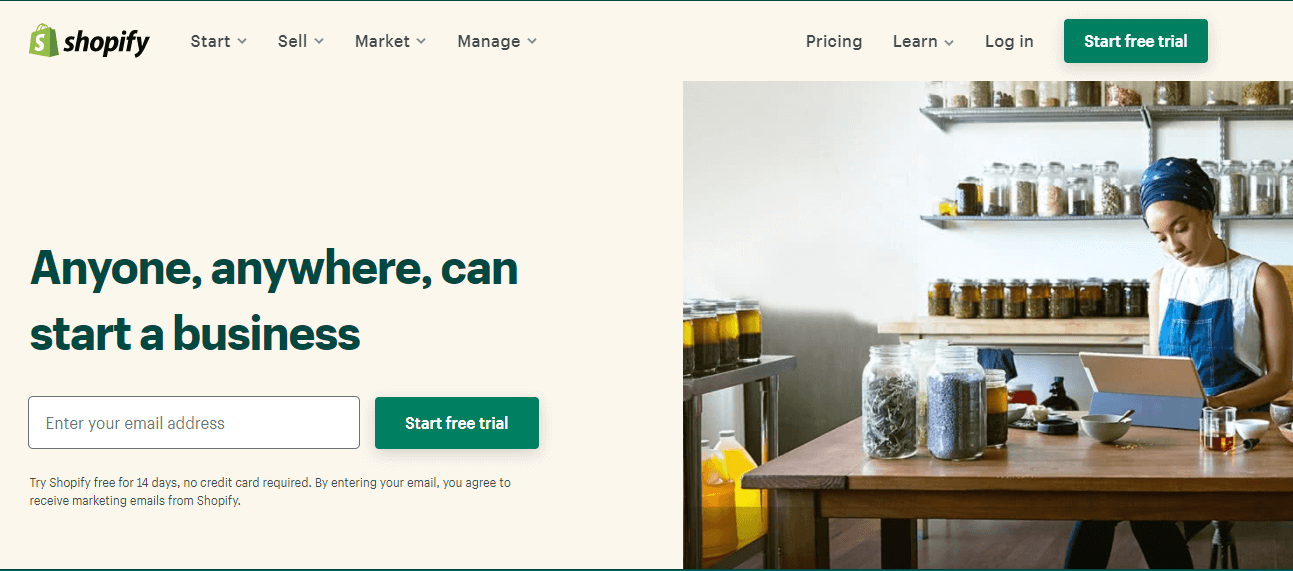
Task: Click the 14 days free trial disclaimer text
Action: (270, 492)
